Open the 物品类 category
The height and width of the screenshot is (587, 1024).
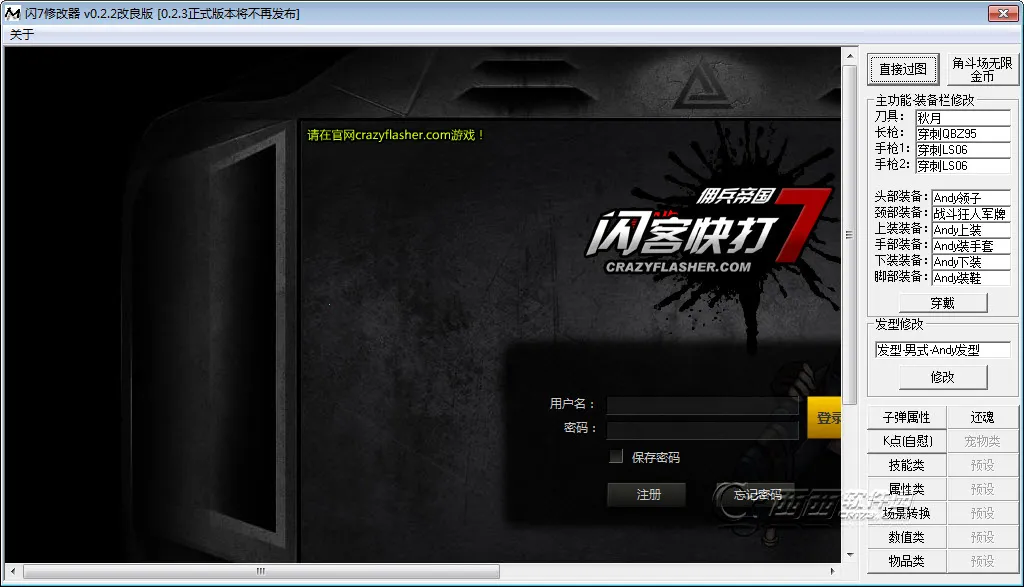(x=906, y=561)
